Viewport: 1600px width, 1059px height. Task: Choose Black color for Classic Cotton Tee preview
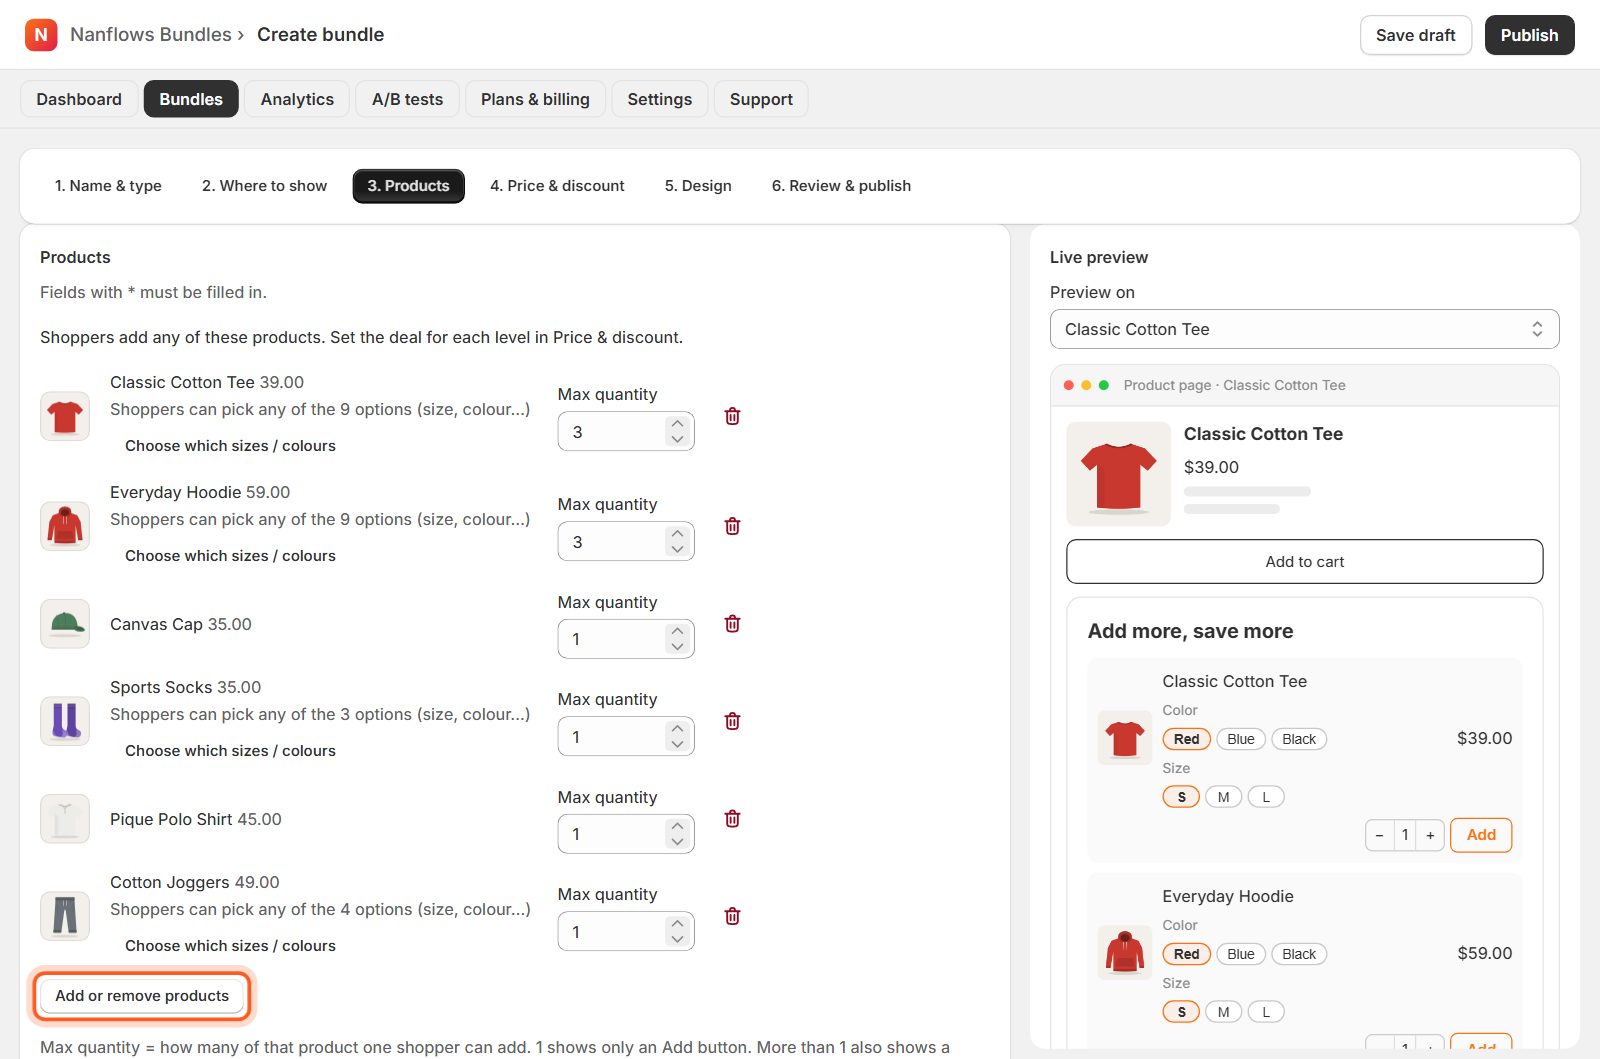(1299, 739)
